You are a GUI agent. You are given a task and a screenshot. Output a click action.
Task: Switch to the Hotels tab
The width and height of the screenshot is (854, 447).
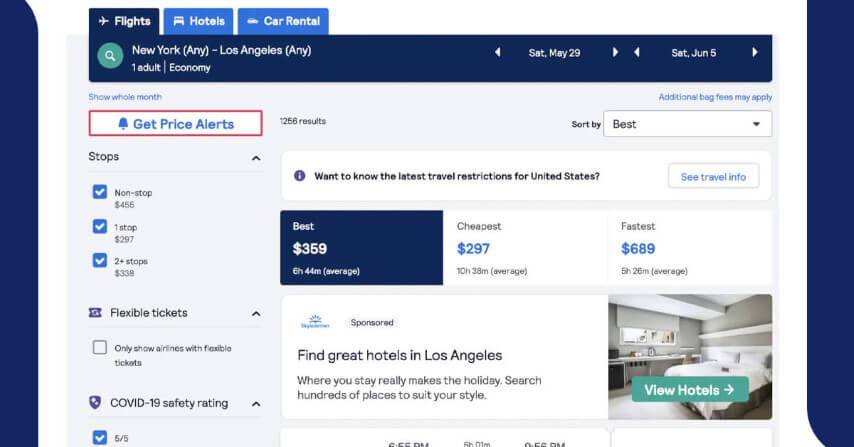(x=198, y=22)
